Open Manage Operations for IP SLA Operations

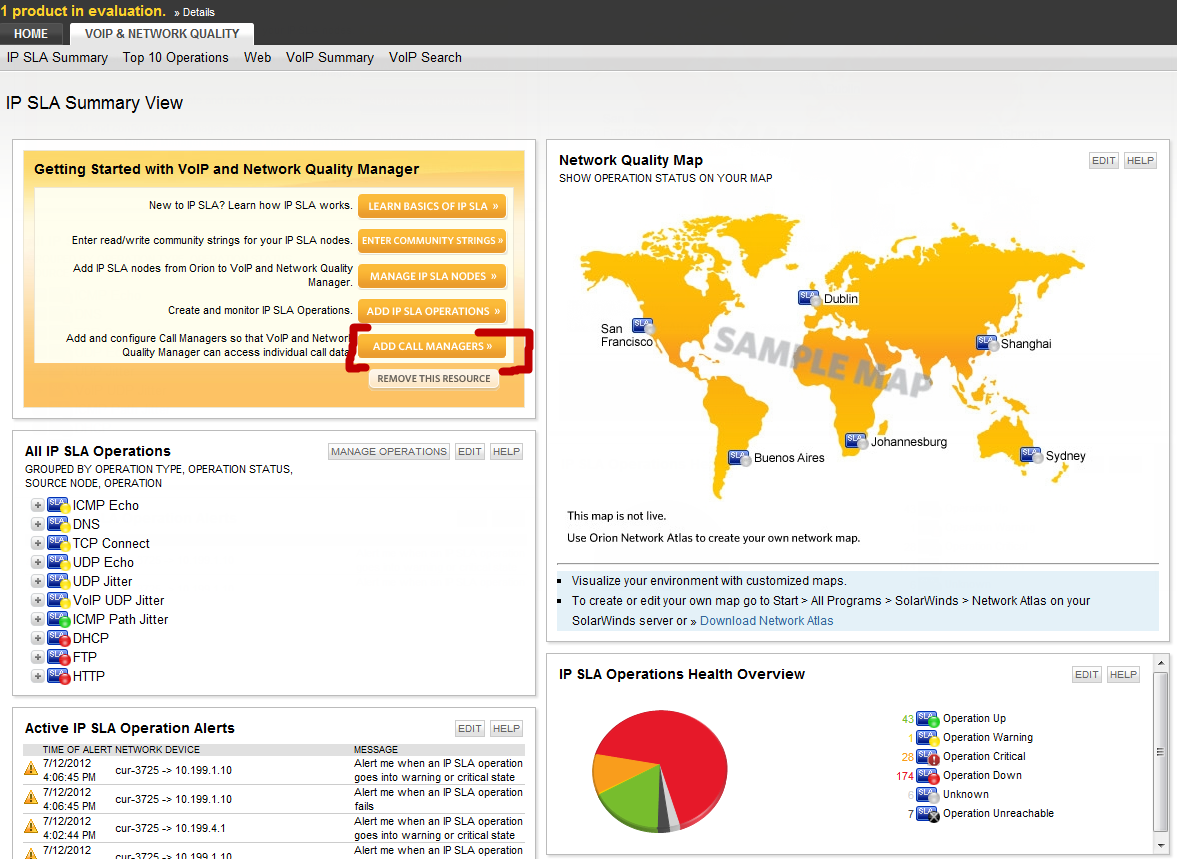(389, 451)
